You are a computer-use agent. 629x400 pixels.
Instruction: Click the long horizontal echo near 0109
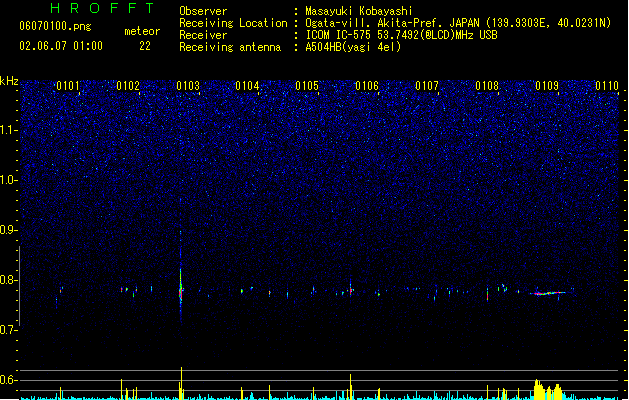pos(547,293)
